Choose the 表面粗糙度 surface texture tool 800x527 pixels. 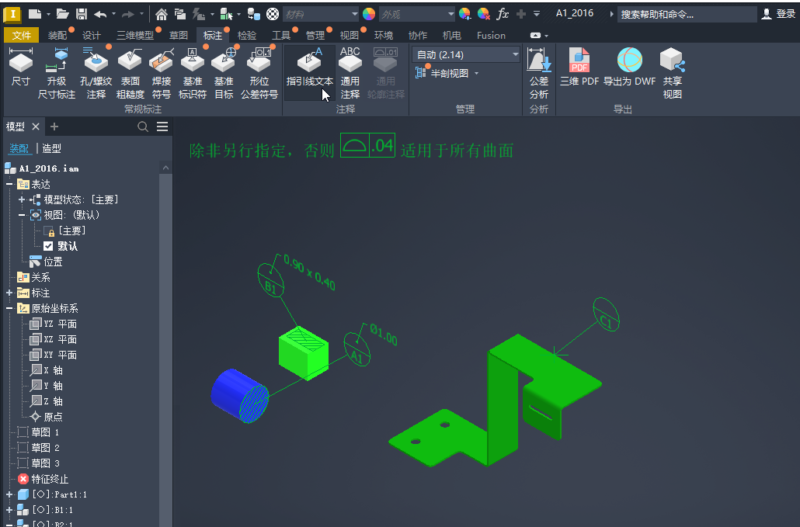(130, 72)
